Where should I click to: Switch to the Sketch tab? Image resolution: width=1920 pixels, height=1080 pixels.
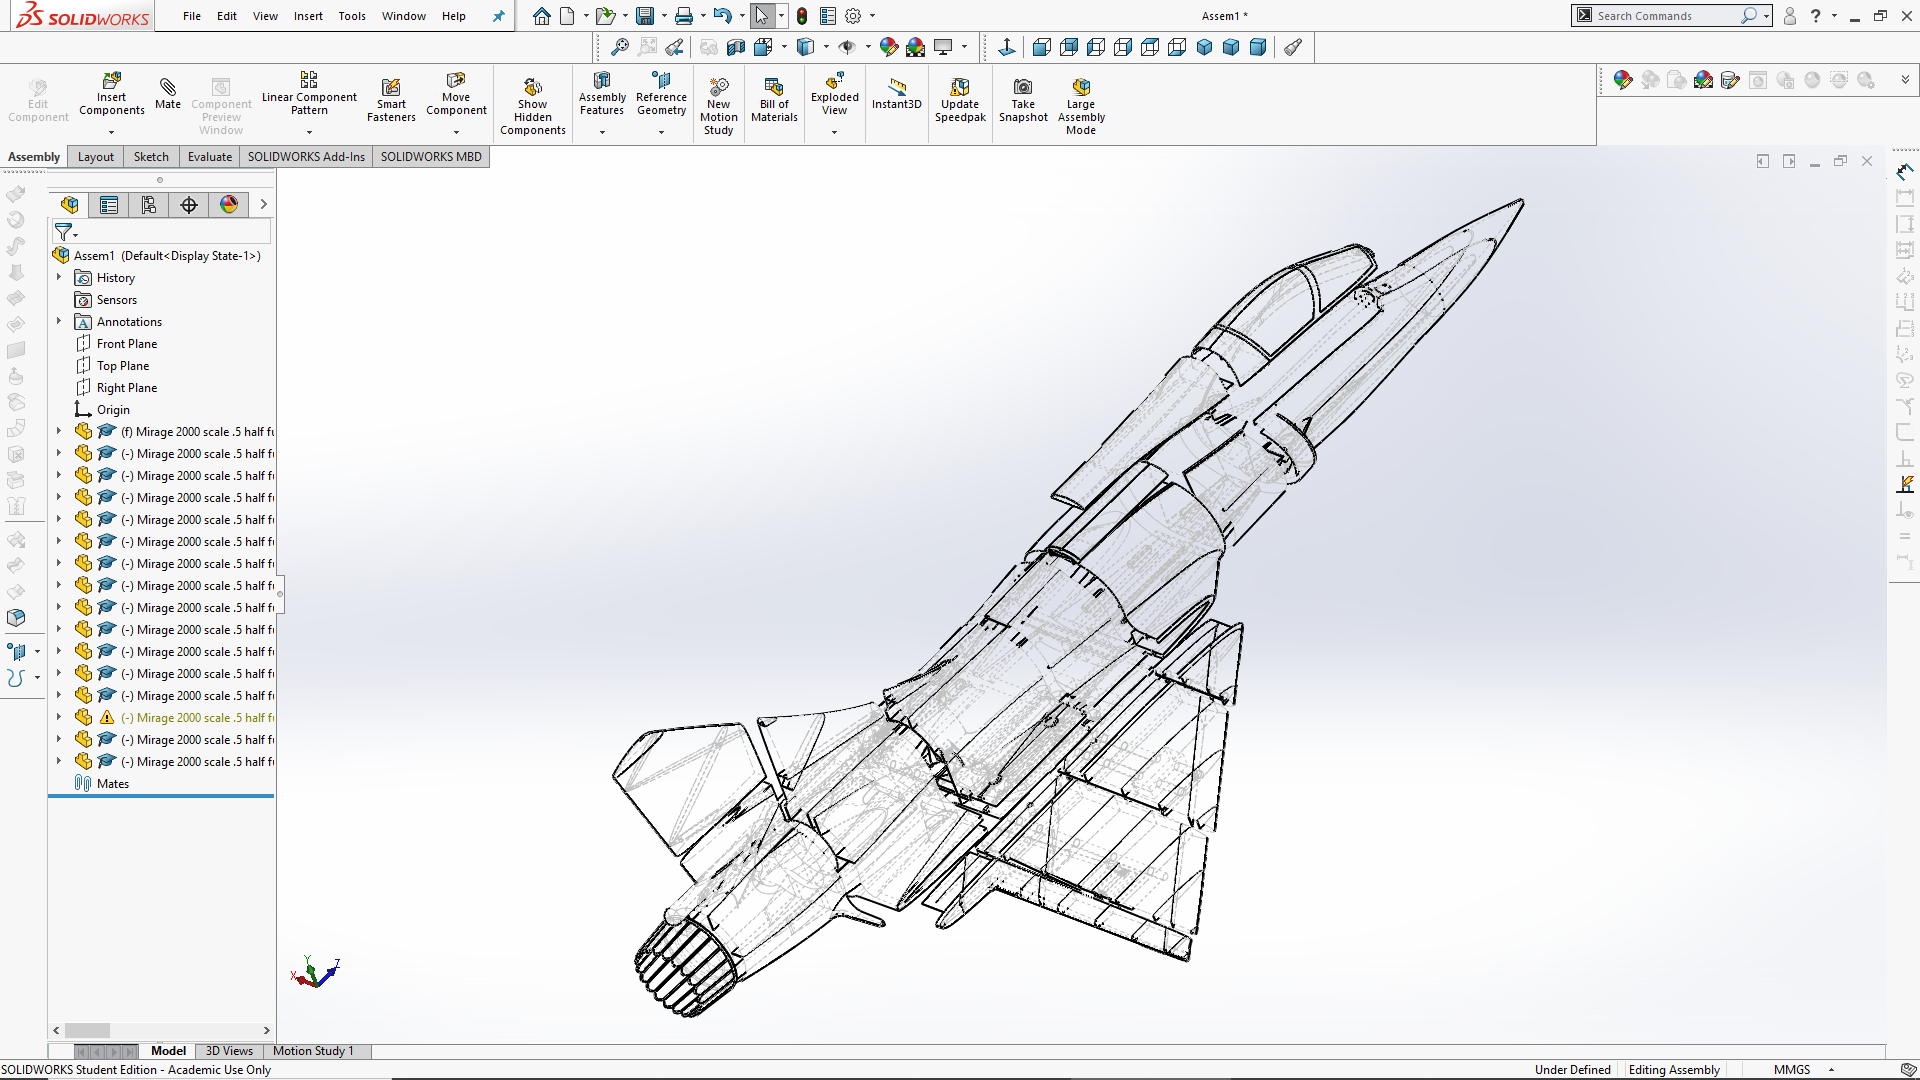coord(151,157)
